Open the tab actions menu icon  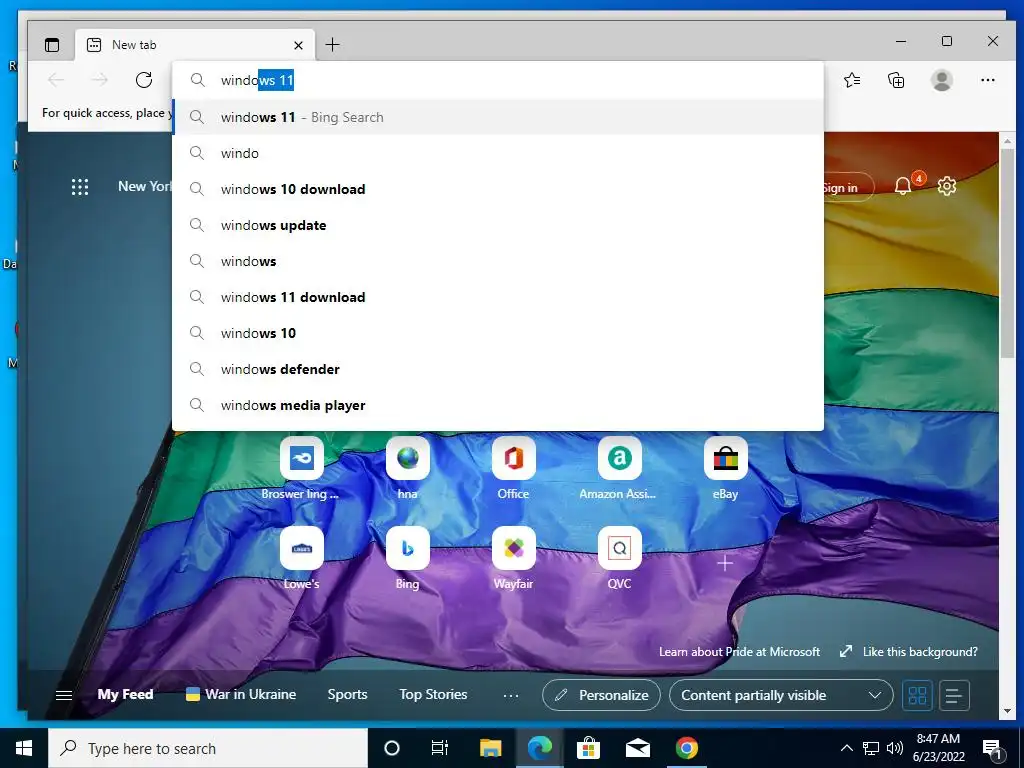coord(52,45)
